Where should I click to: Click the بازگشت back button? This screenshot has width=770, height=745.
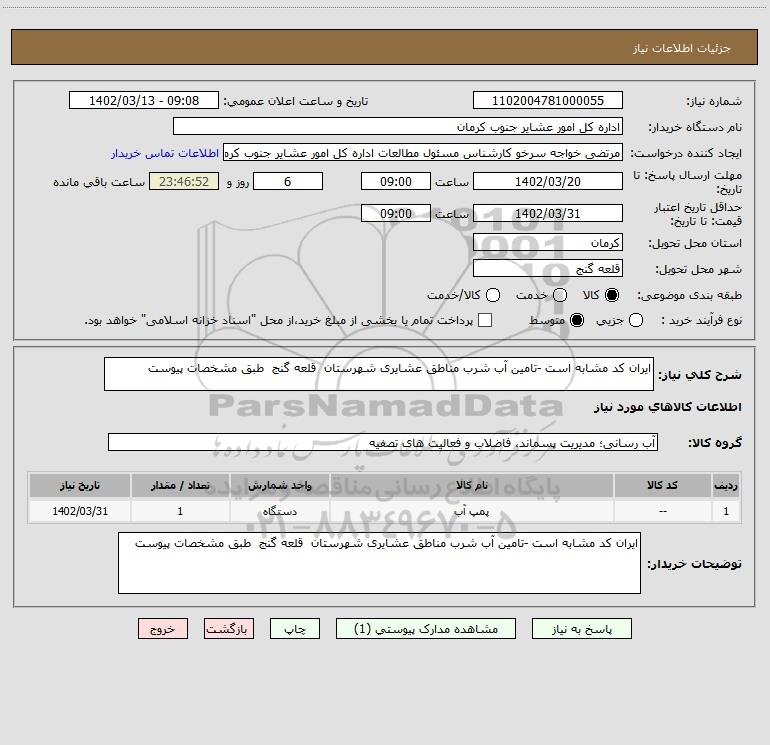tap(229, 629)
